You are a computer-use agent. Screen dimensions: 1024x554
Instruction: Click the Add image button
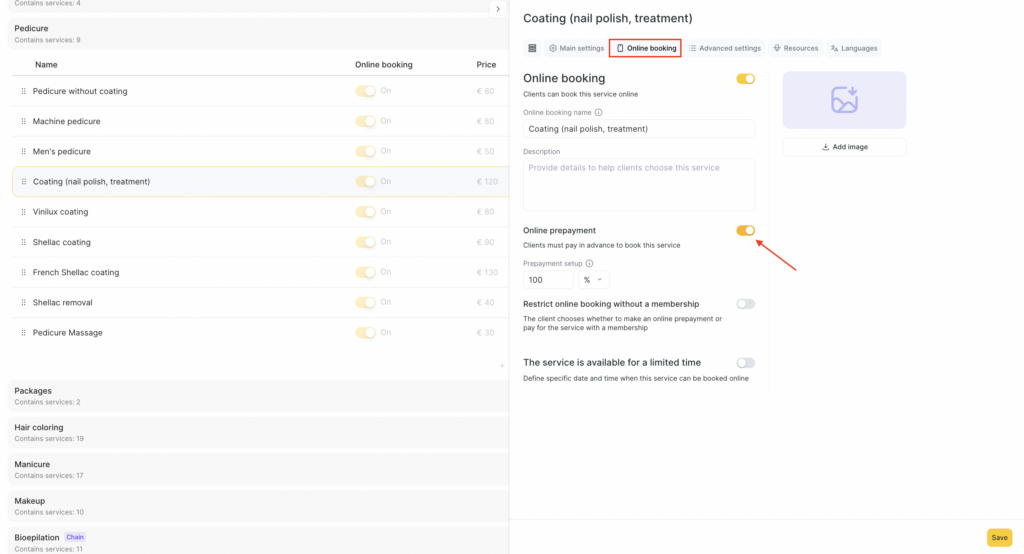pyautogui.click(x=844, y=147)
